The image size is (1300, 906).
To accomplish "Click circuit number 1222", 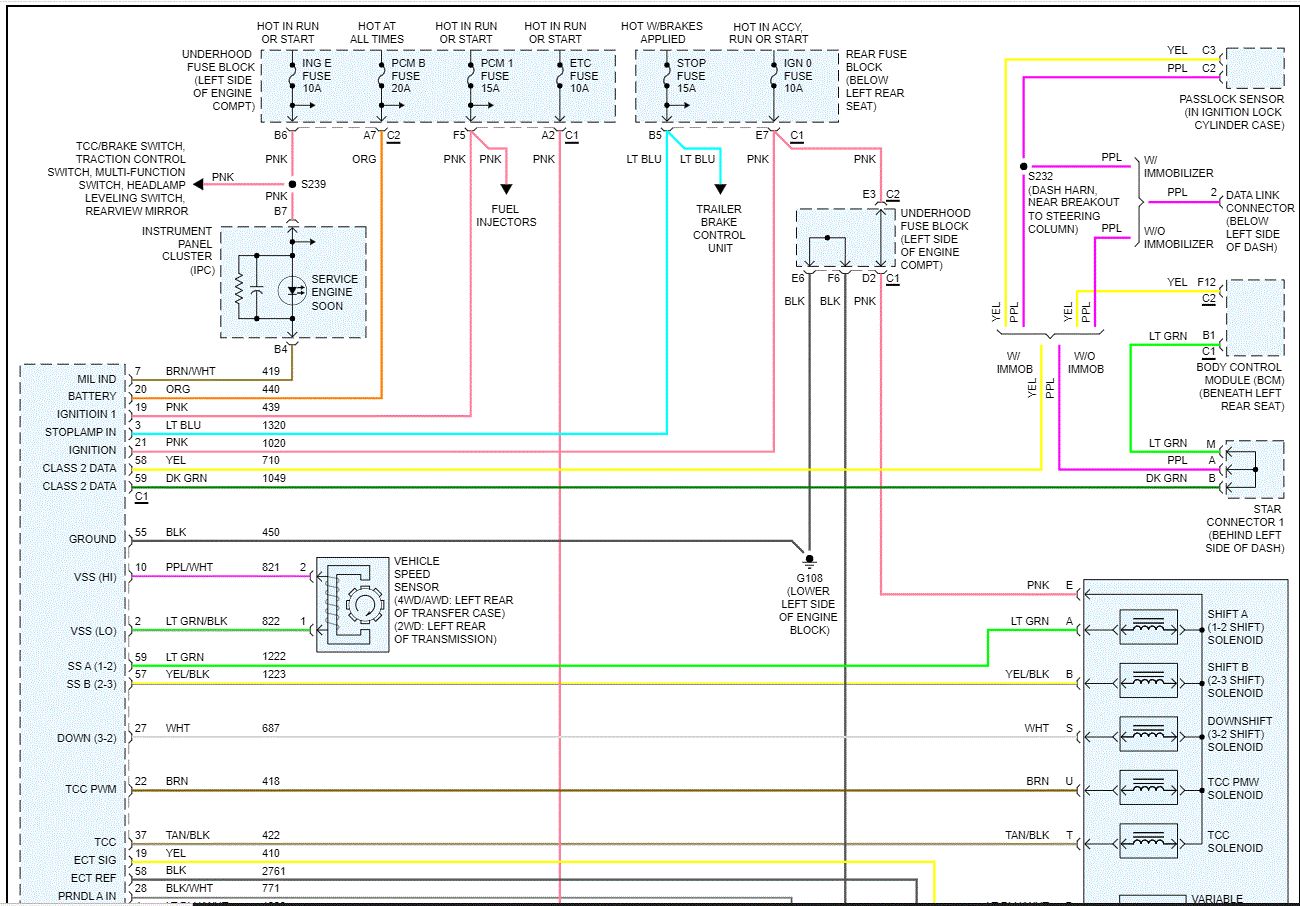I will coord(274,657).
